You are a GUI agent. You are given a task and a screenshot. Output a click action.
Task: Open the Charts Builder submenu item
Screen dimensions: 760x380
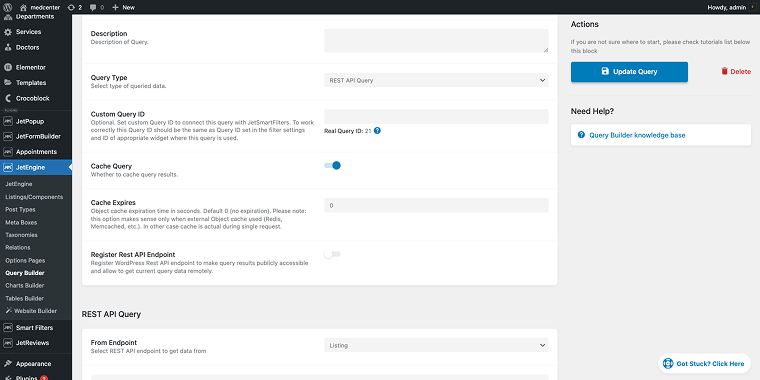24,285
